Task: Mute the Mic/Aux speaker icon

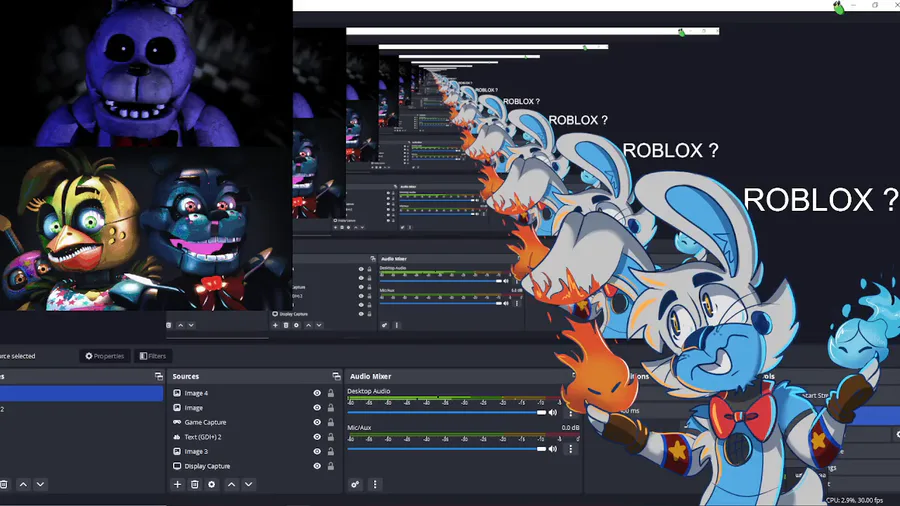Action: 553,449
